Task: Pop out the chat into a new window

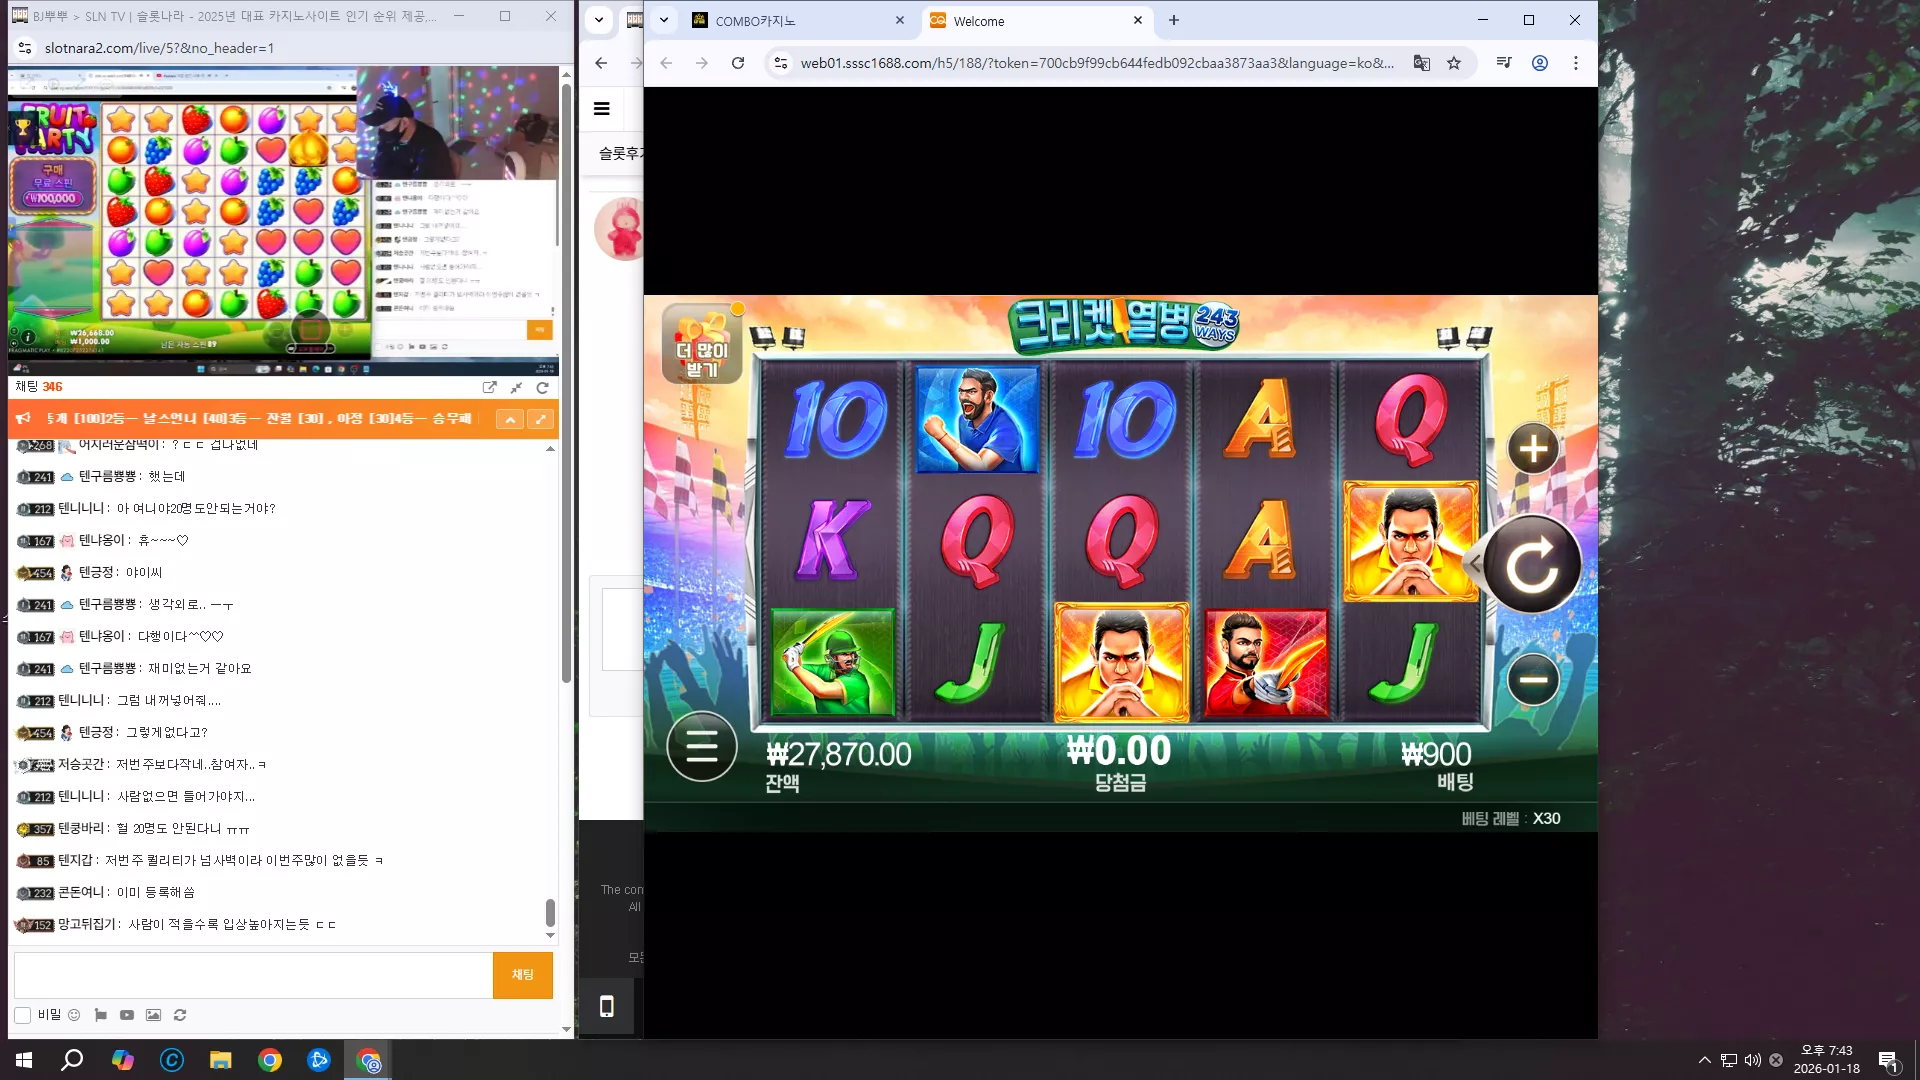Action: [x=489, y=387]
